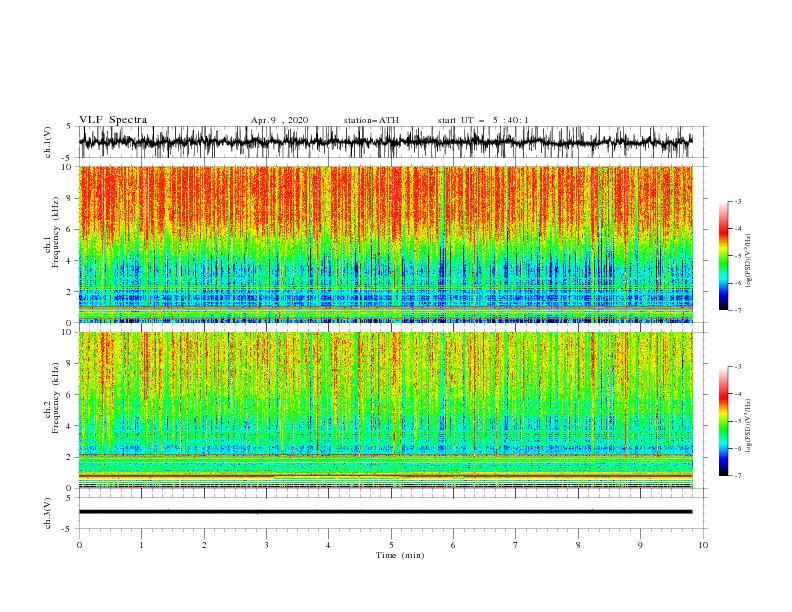Click the time axis tick label "9"
792x612 pixels.
(640, 545)
